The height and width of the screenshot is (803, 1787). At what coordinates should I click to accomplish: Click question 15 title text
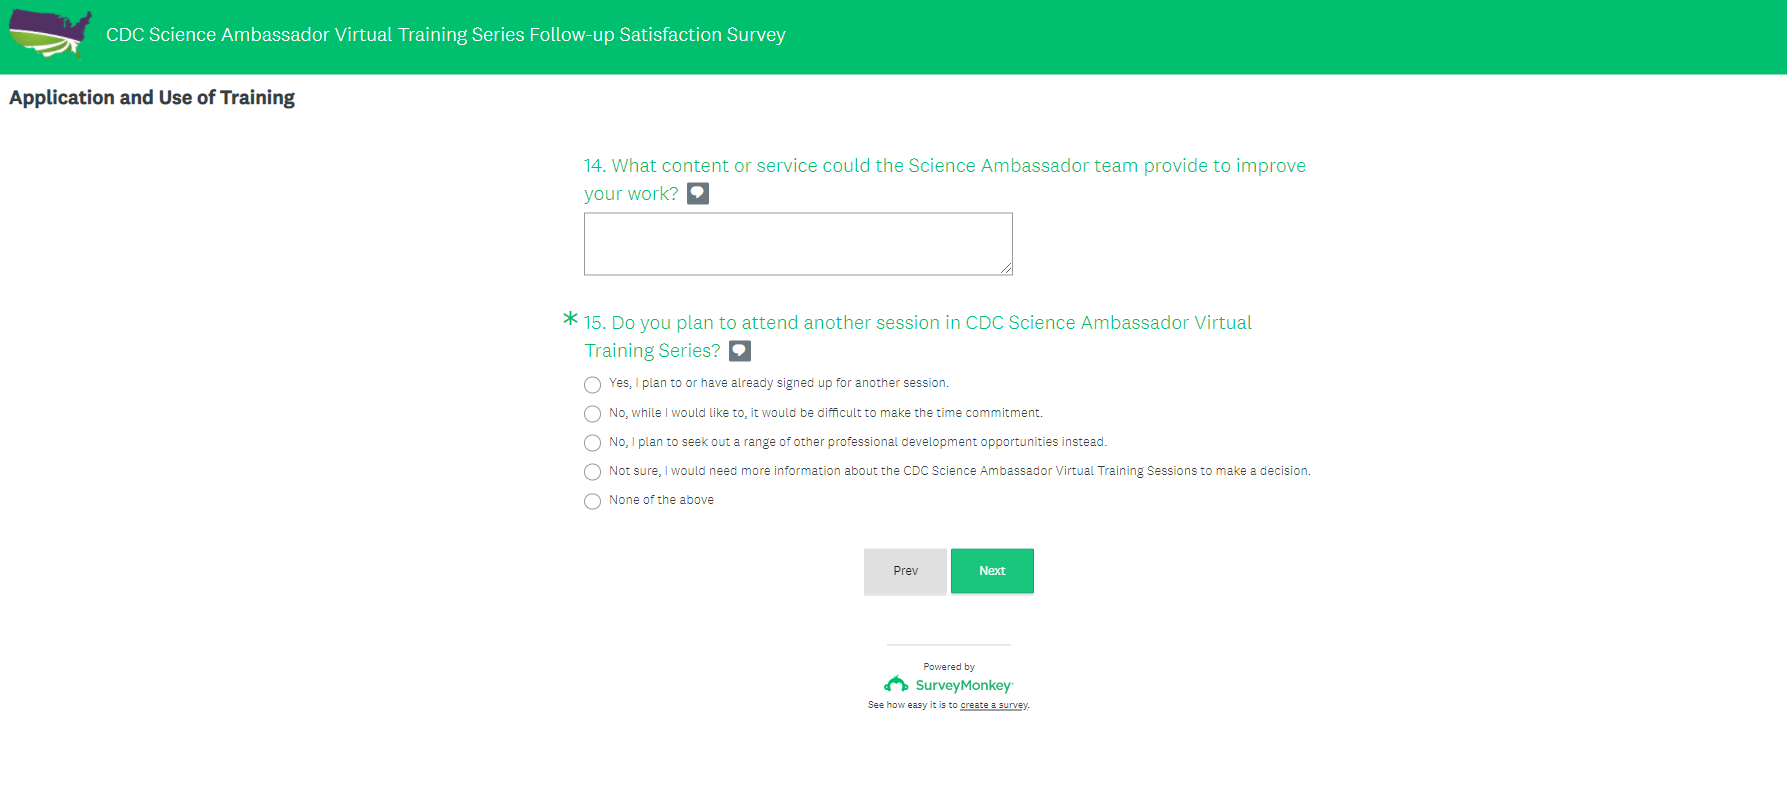[917, 323]
